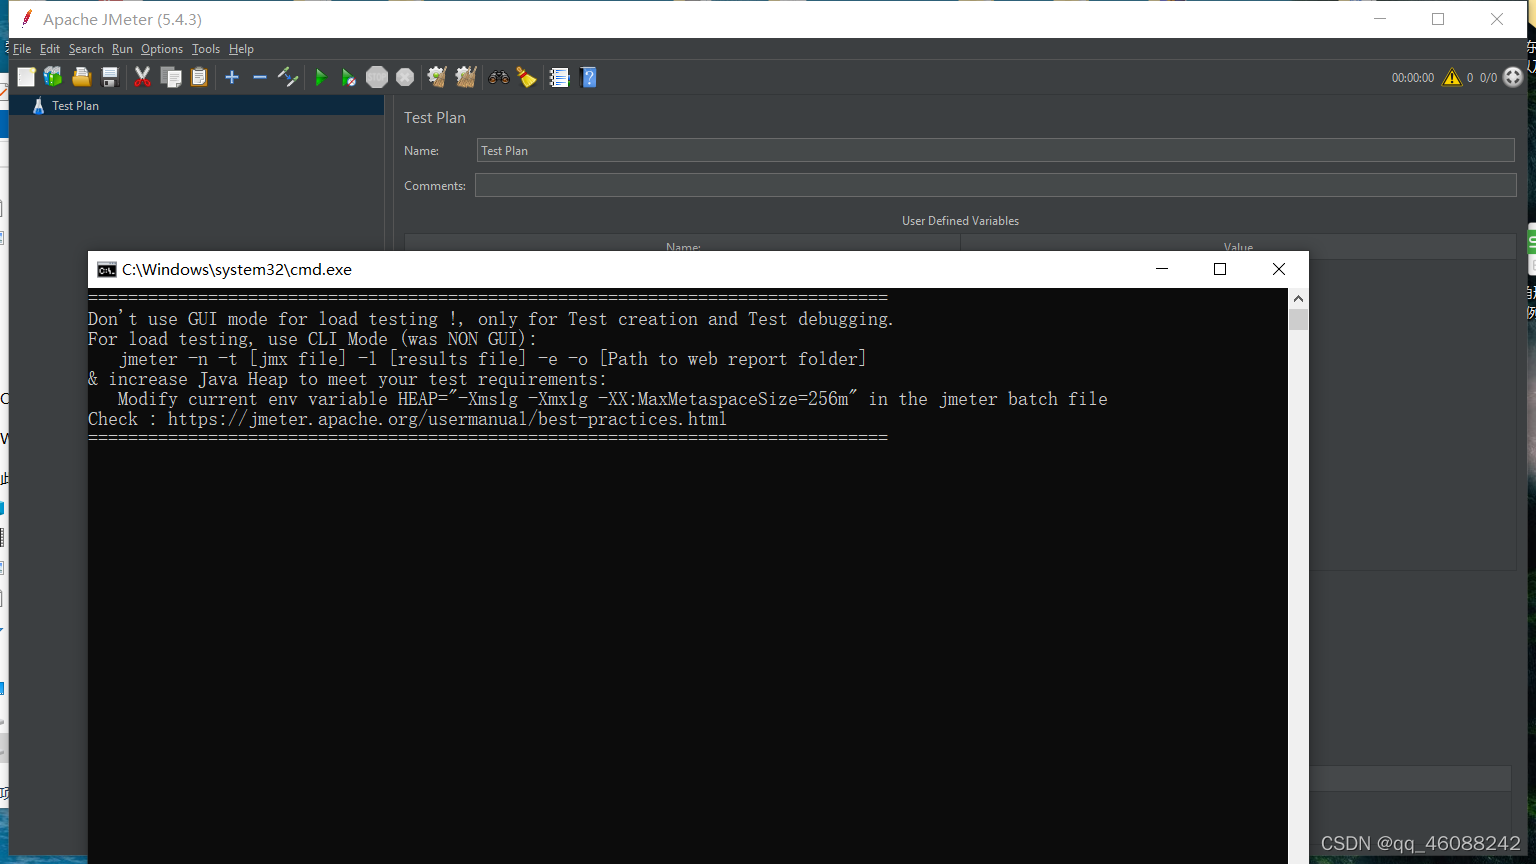Click the 00:00:00 elapsed time display
Image resolution: width=1536 pixels, height=864 pixels.
point(1413,77)
